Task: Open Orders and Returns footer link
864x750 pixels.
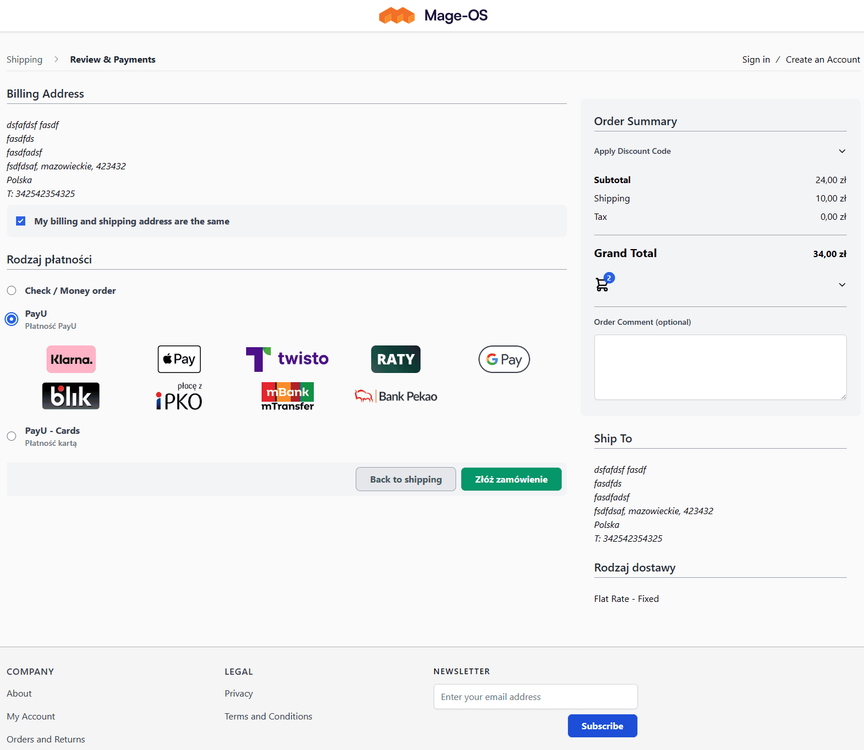Action: coord(46,740)
